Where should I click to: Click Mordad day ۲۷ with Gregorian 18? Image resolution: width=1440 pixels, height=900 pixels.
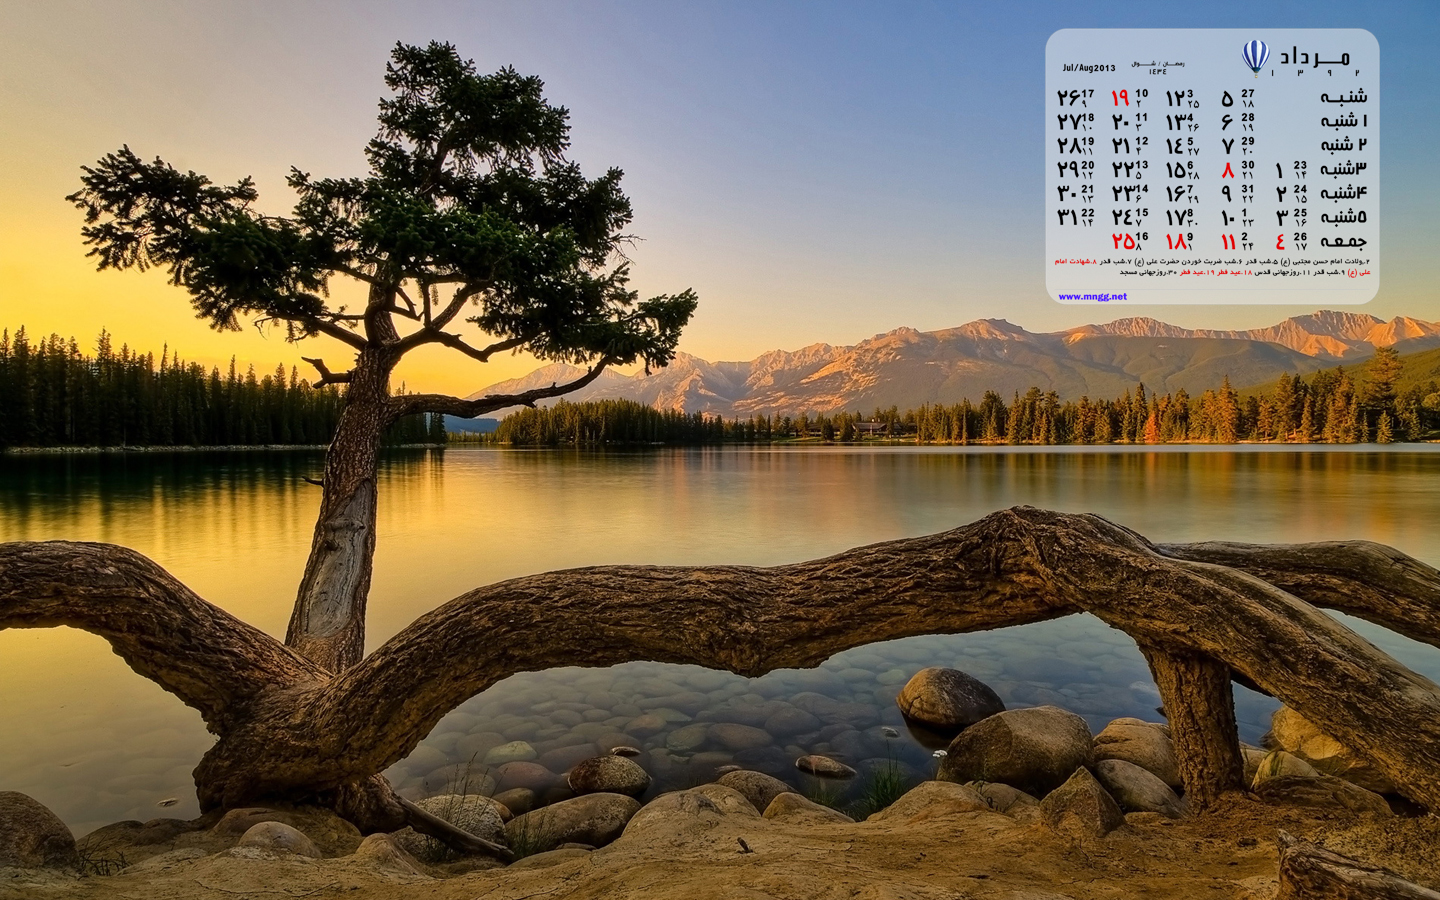pos(1075,122)
